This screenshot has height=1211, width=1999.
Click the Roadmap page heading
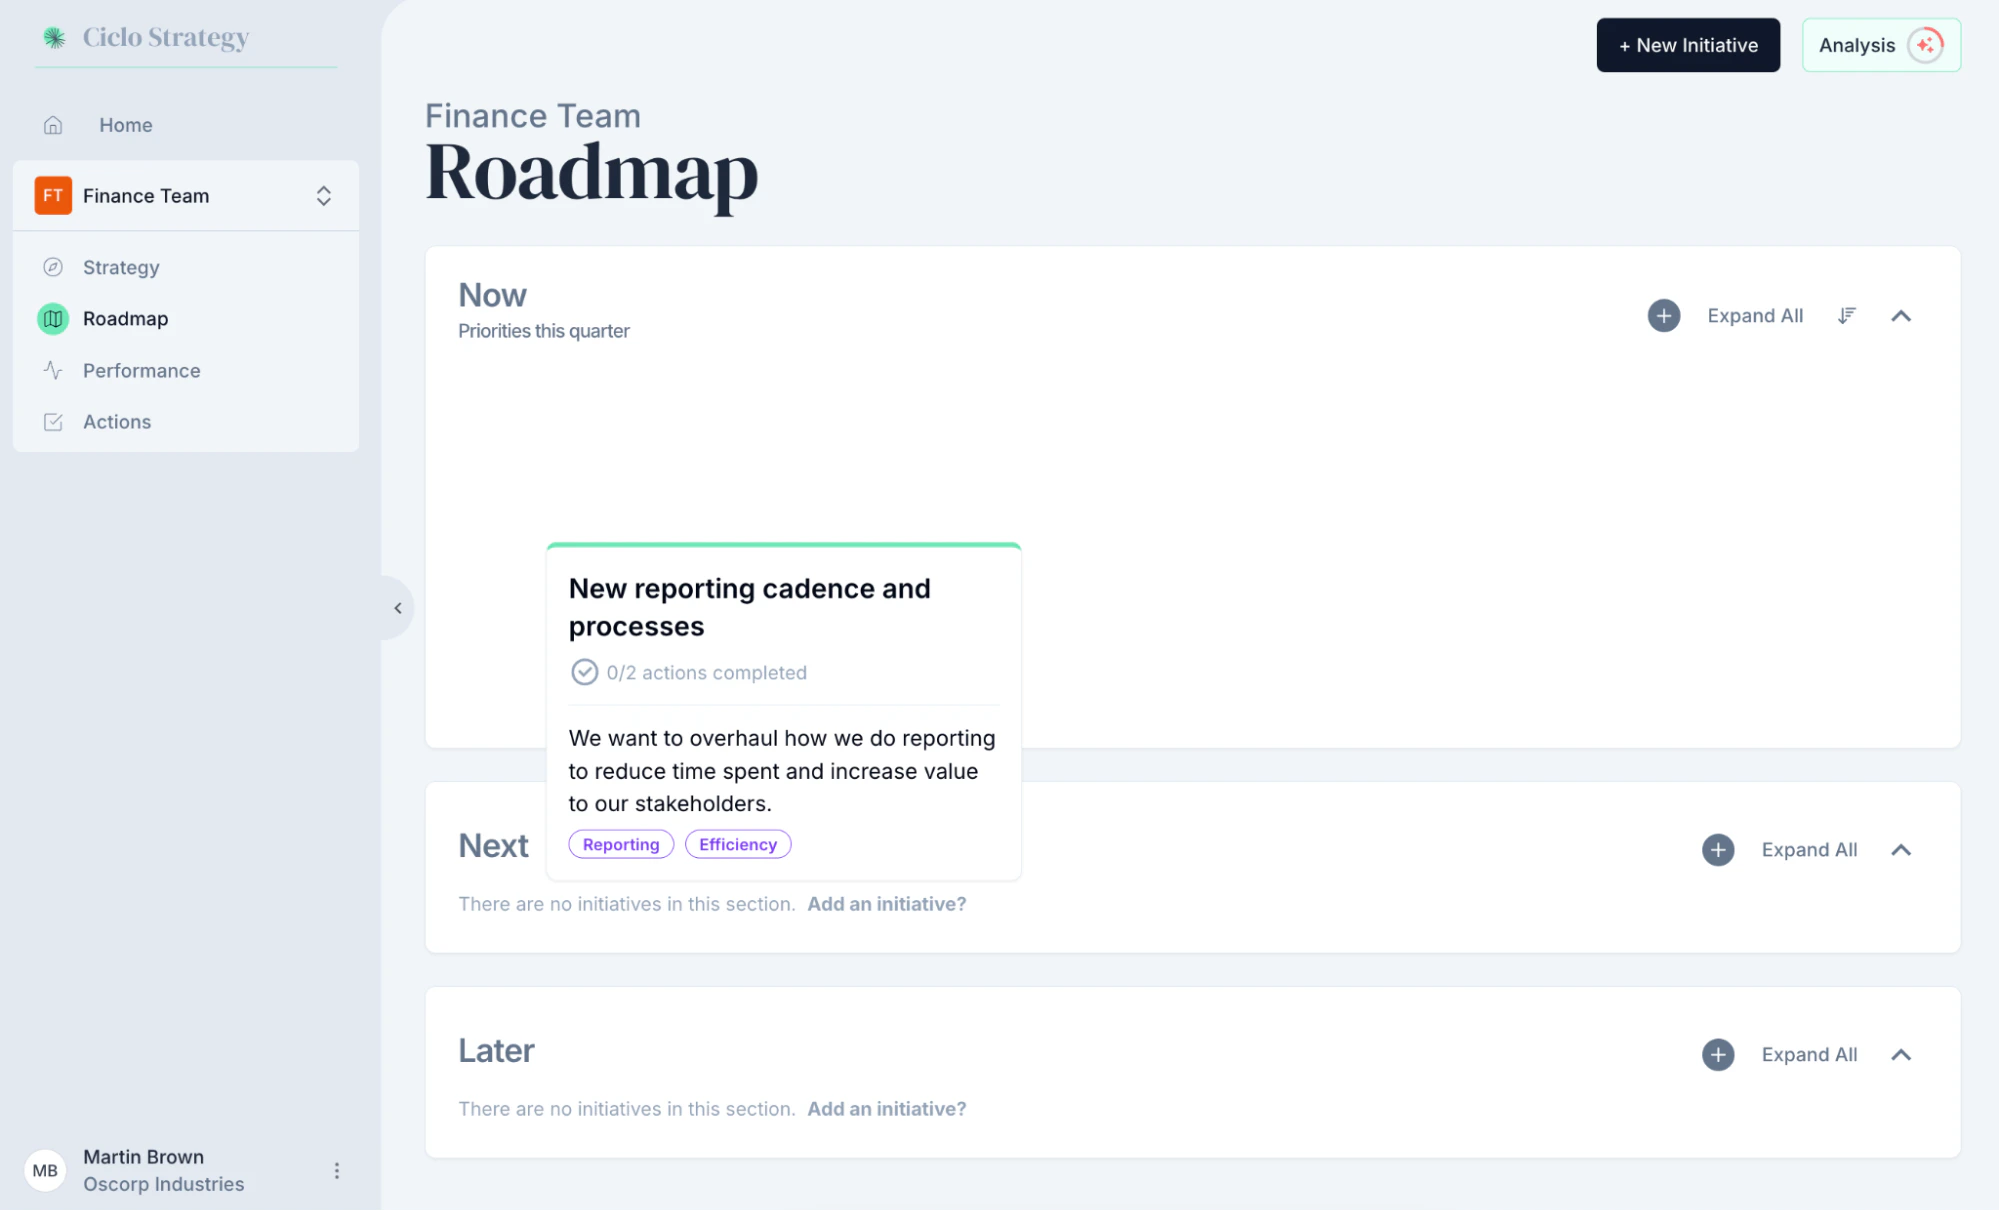pyautogui.click(x=591, y=173)
